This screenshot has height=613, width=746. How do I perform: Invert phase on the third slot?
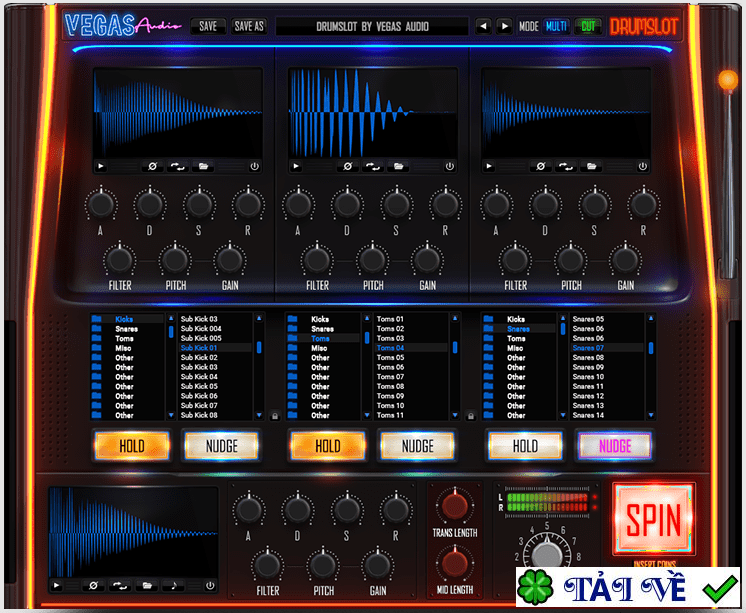click(541, 167)
